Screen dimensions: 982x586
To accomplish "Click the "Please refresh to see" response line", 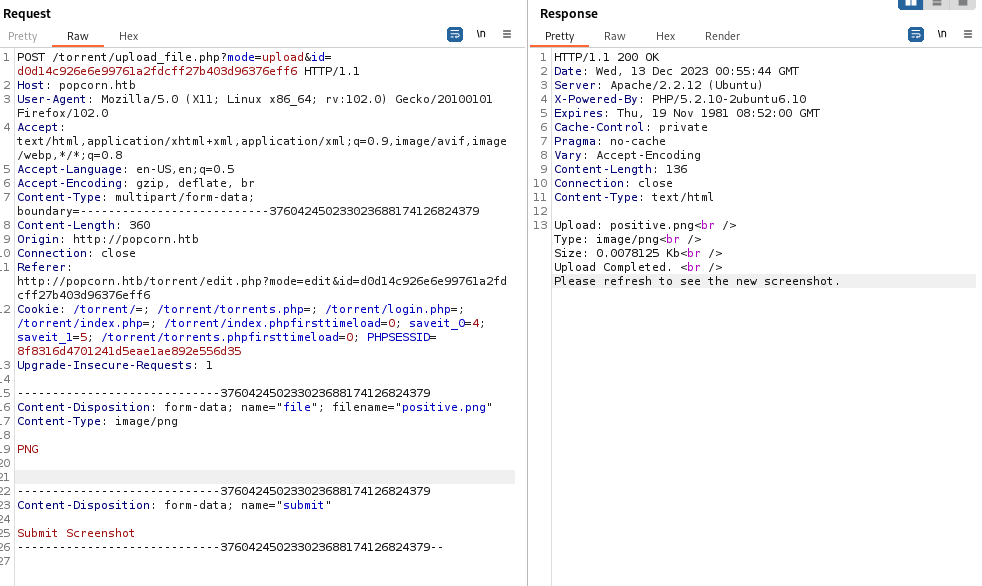I will click(x=697, y=281).
